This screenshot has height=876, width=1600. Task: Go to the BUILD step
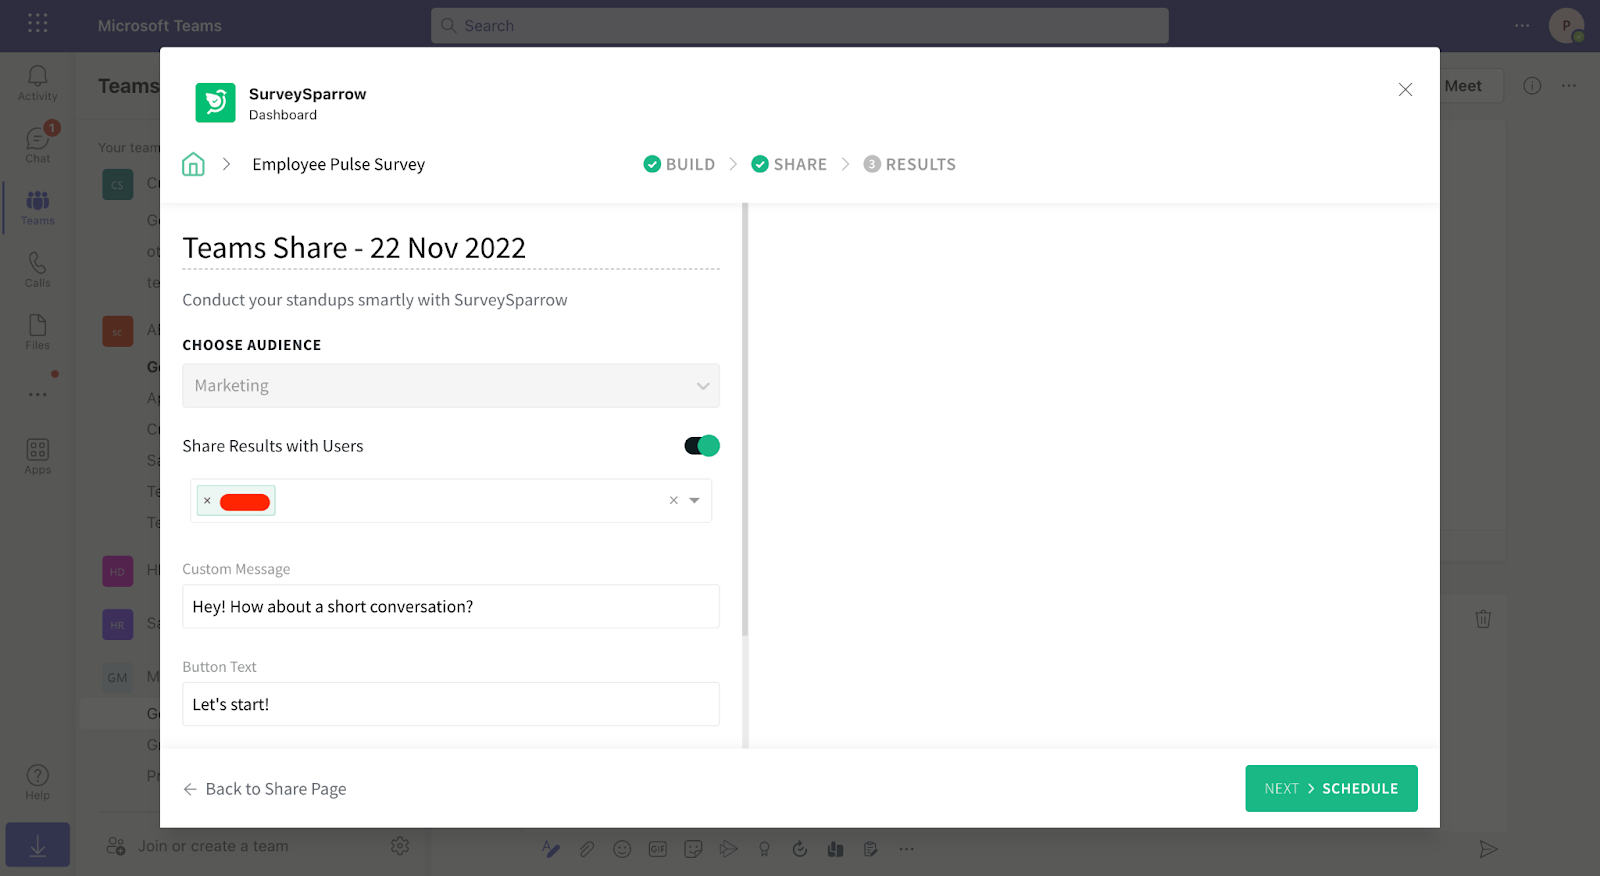680,164
